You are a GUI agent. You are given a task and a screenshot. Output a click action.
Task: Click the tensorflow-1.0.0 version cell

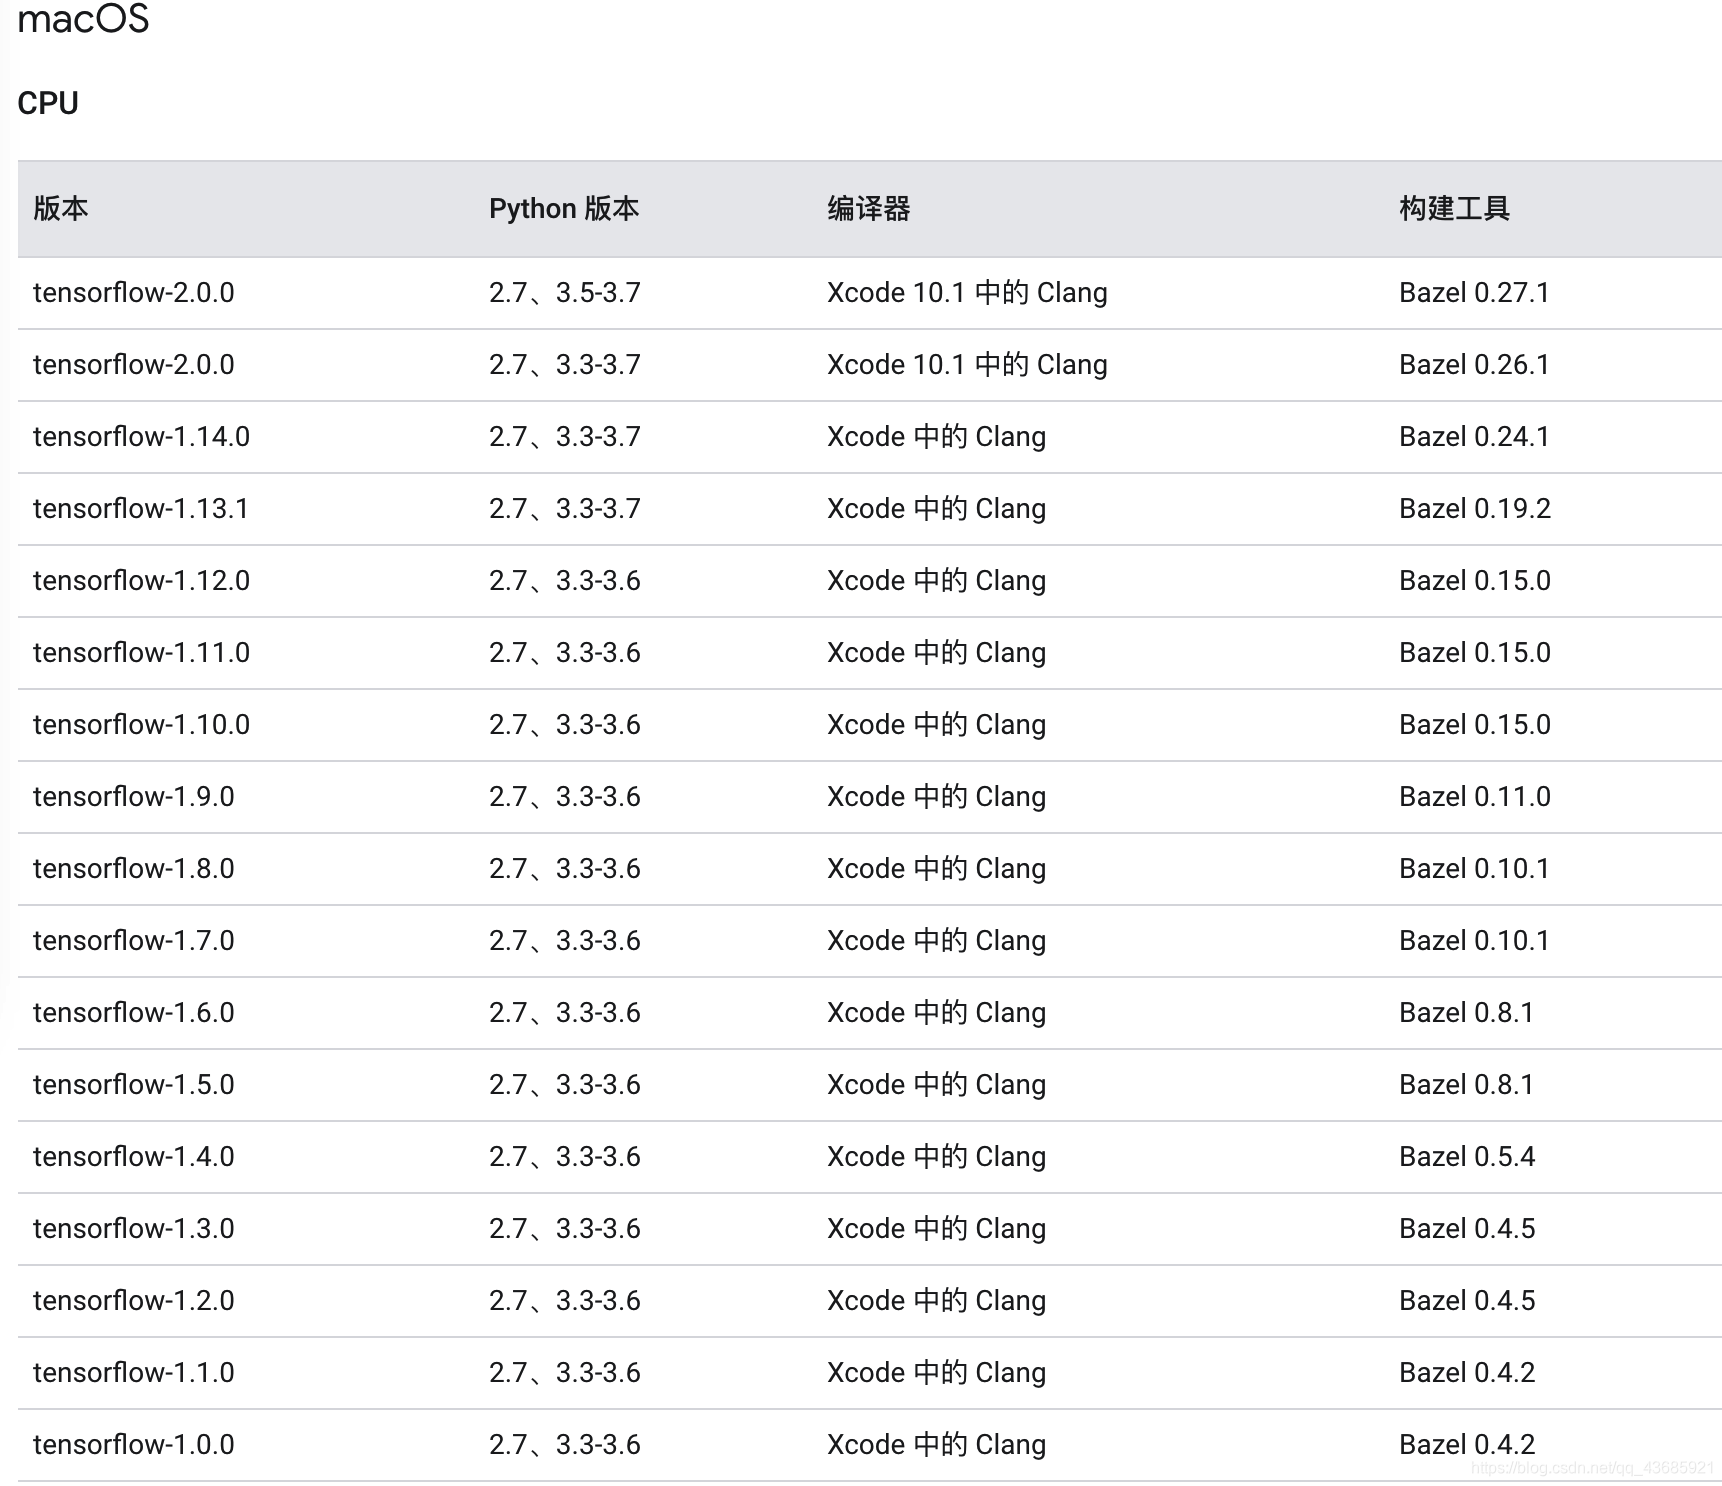pyautogui.click(x=134, y=1445)
